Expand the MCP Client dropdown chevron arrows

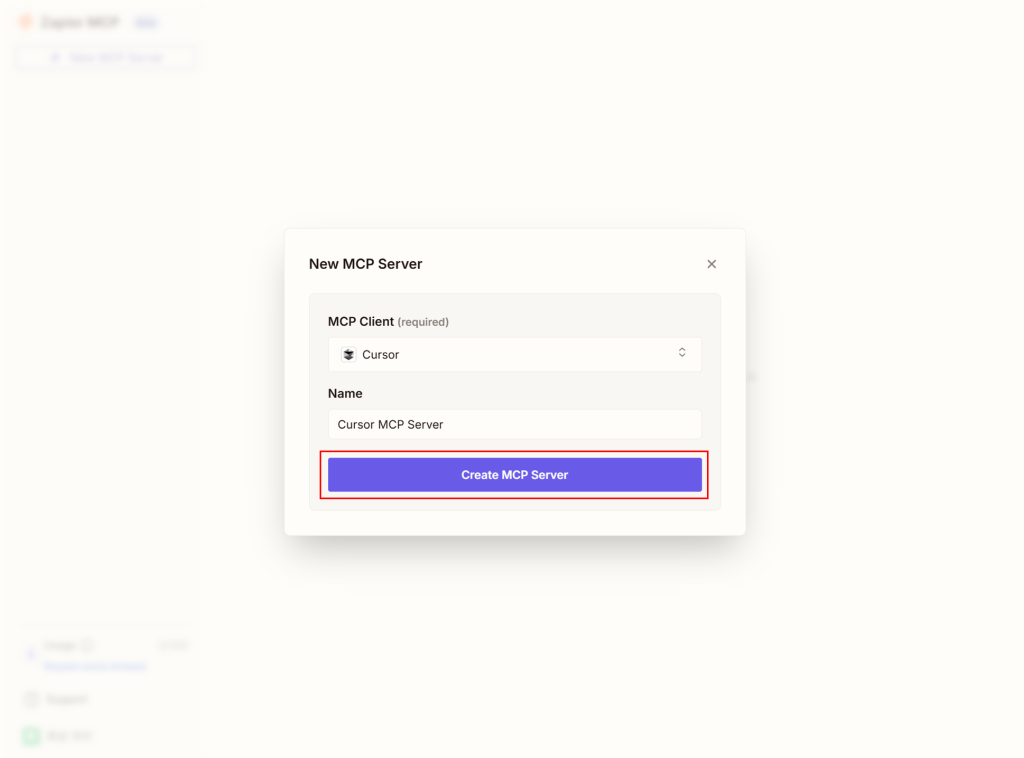[682, 353]
